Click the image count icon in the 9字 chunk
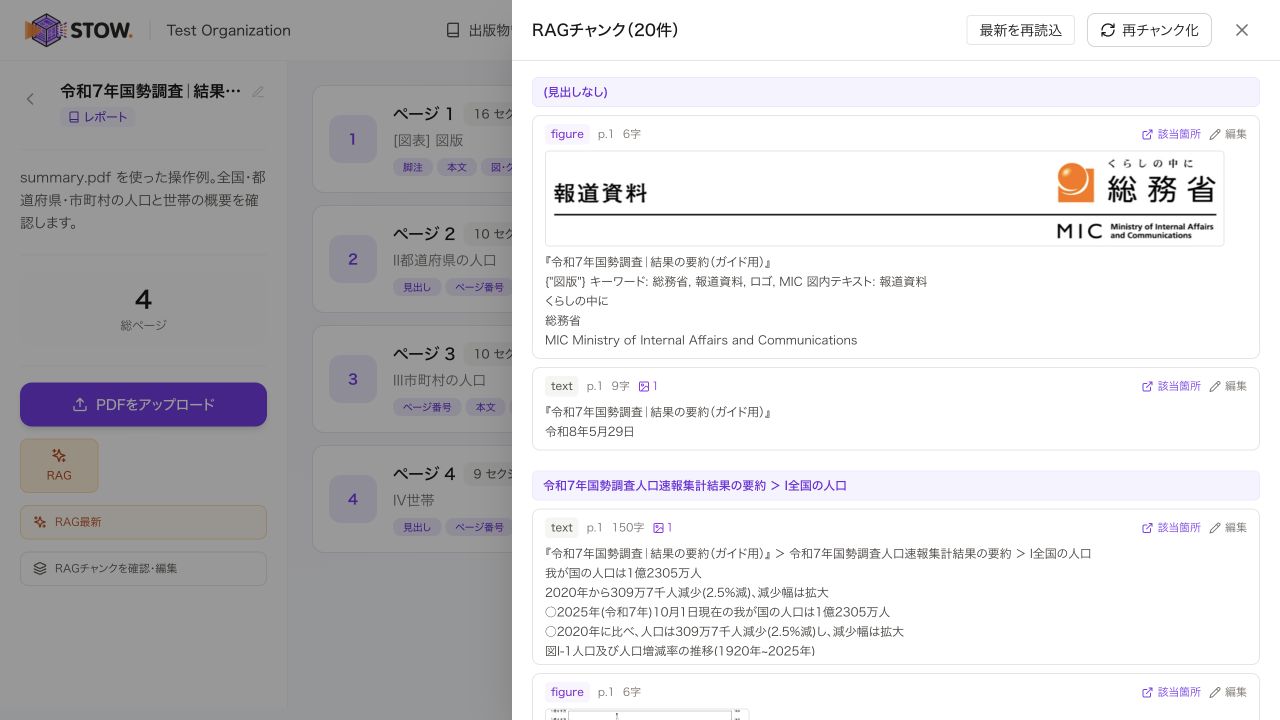Image resolution: width=1280 pixels, height=720 pixels. (x=644, y=386)
